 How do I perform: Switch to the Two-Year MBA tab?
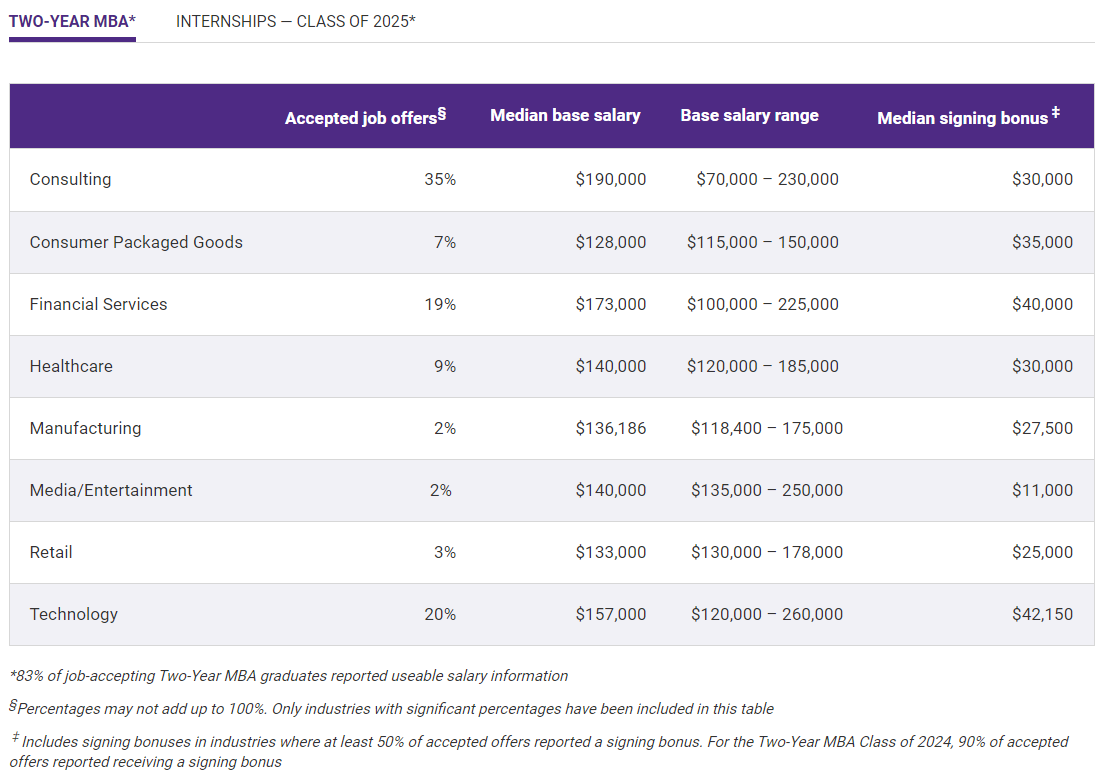(72, 21)
